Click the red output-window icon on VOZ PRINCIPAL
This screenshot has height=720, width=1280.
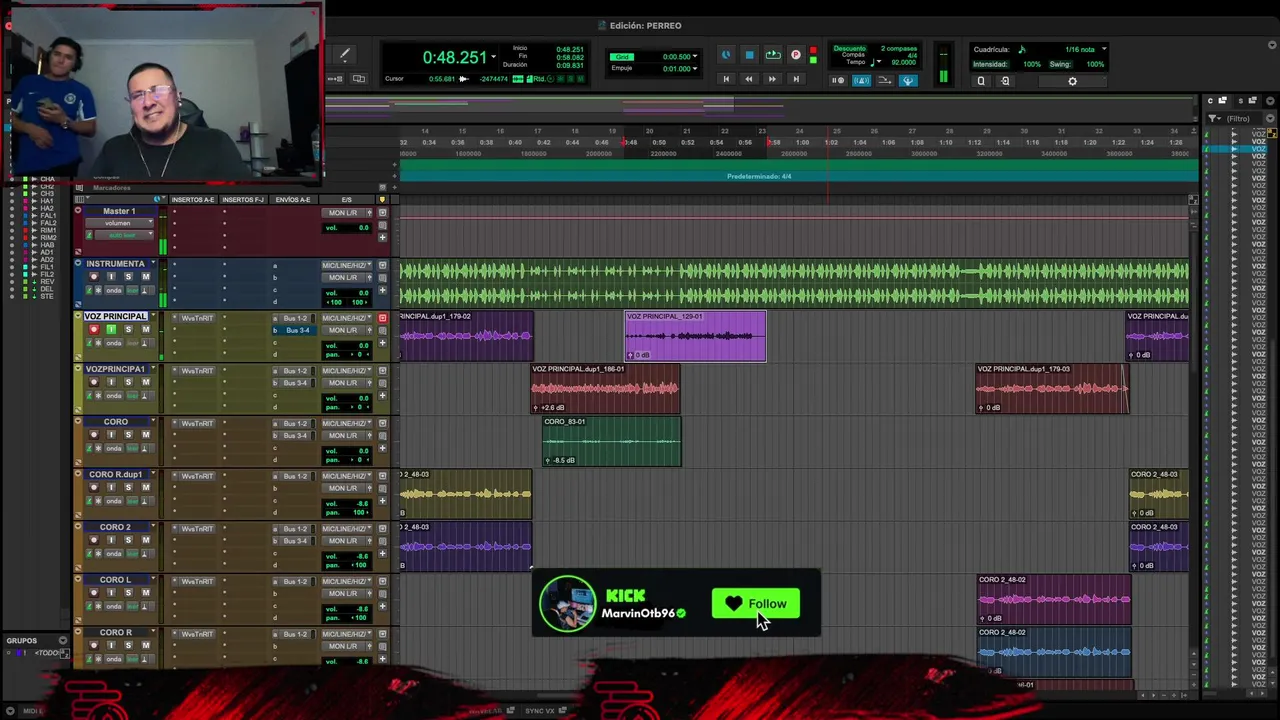tap(382, 318)
